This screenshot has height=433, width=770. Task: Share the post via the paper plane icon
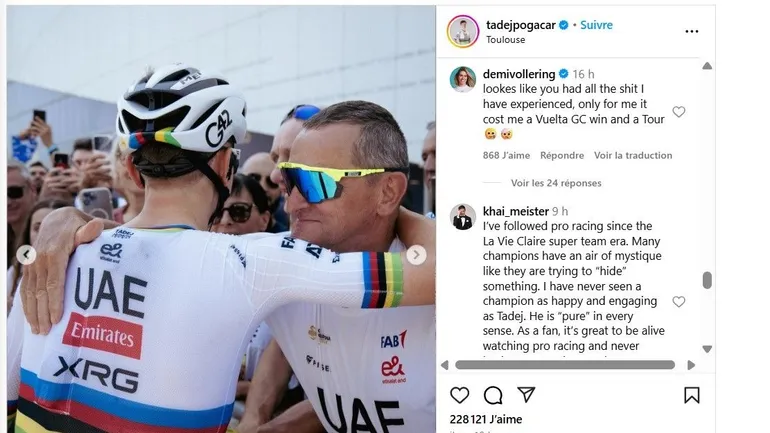pos(526,395)
